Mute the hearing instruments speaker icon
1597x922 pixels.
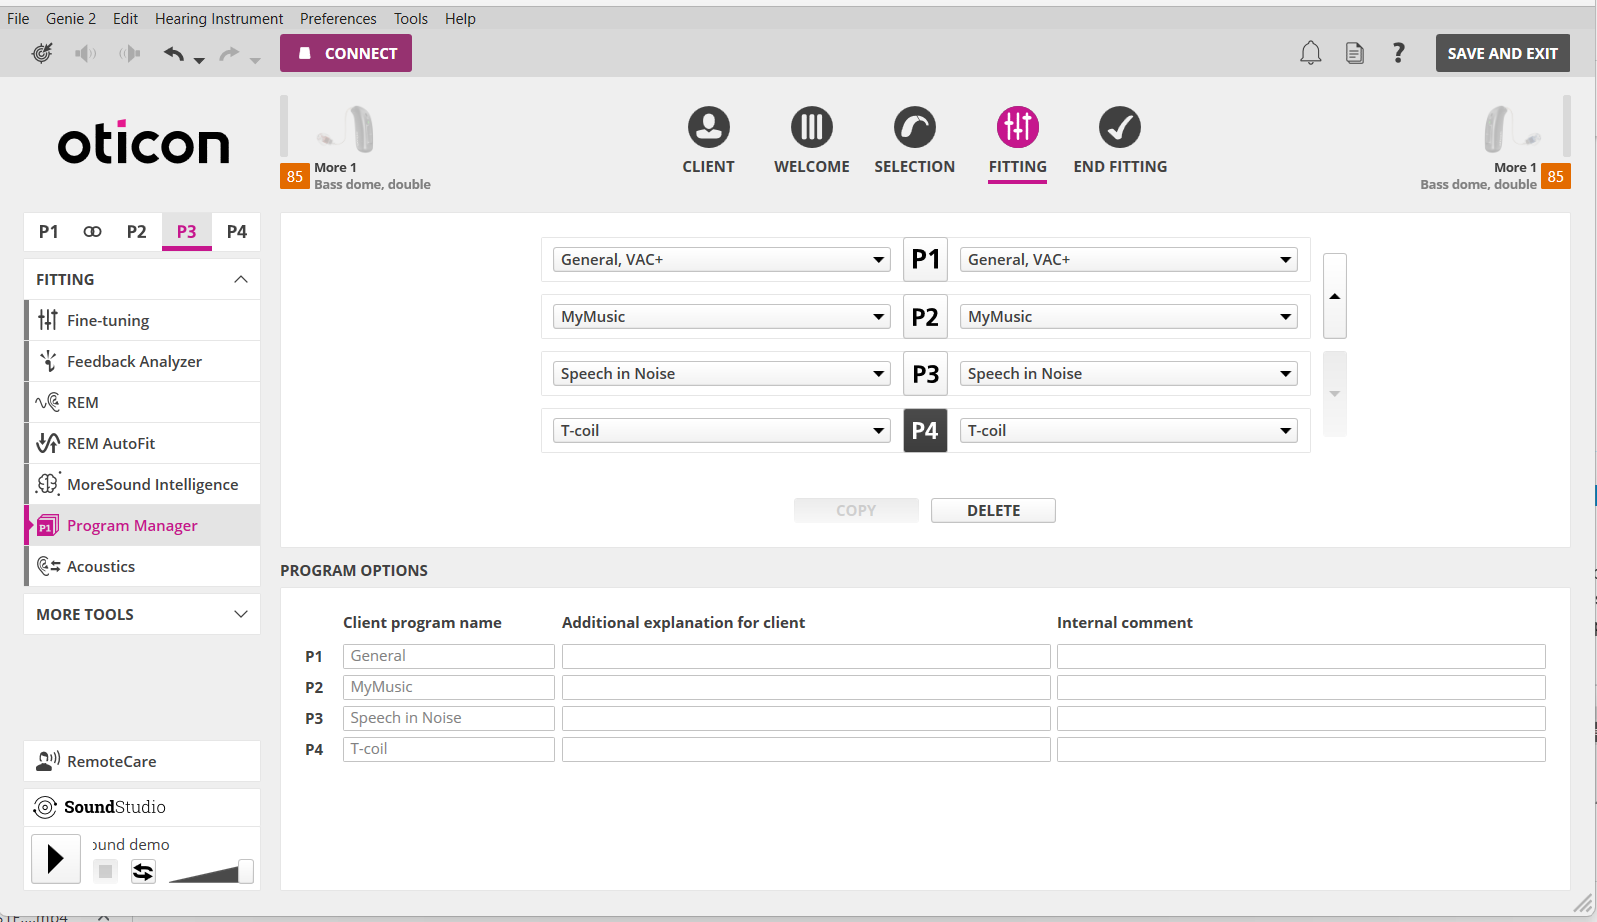(86, 53)
